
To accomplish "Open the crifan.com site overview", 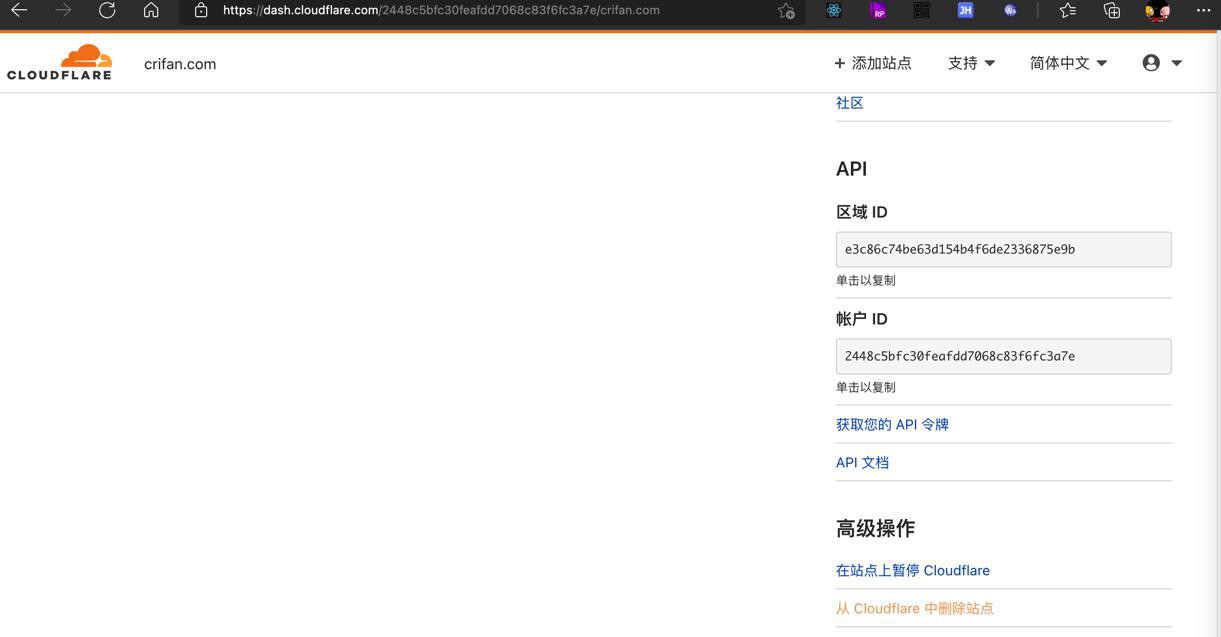I will click(x=180, y=64).
